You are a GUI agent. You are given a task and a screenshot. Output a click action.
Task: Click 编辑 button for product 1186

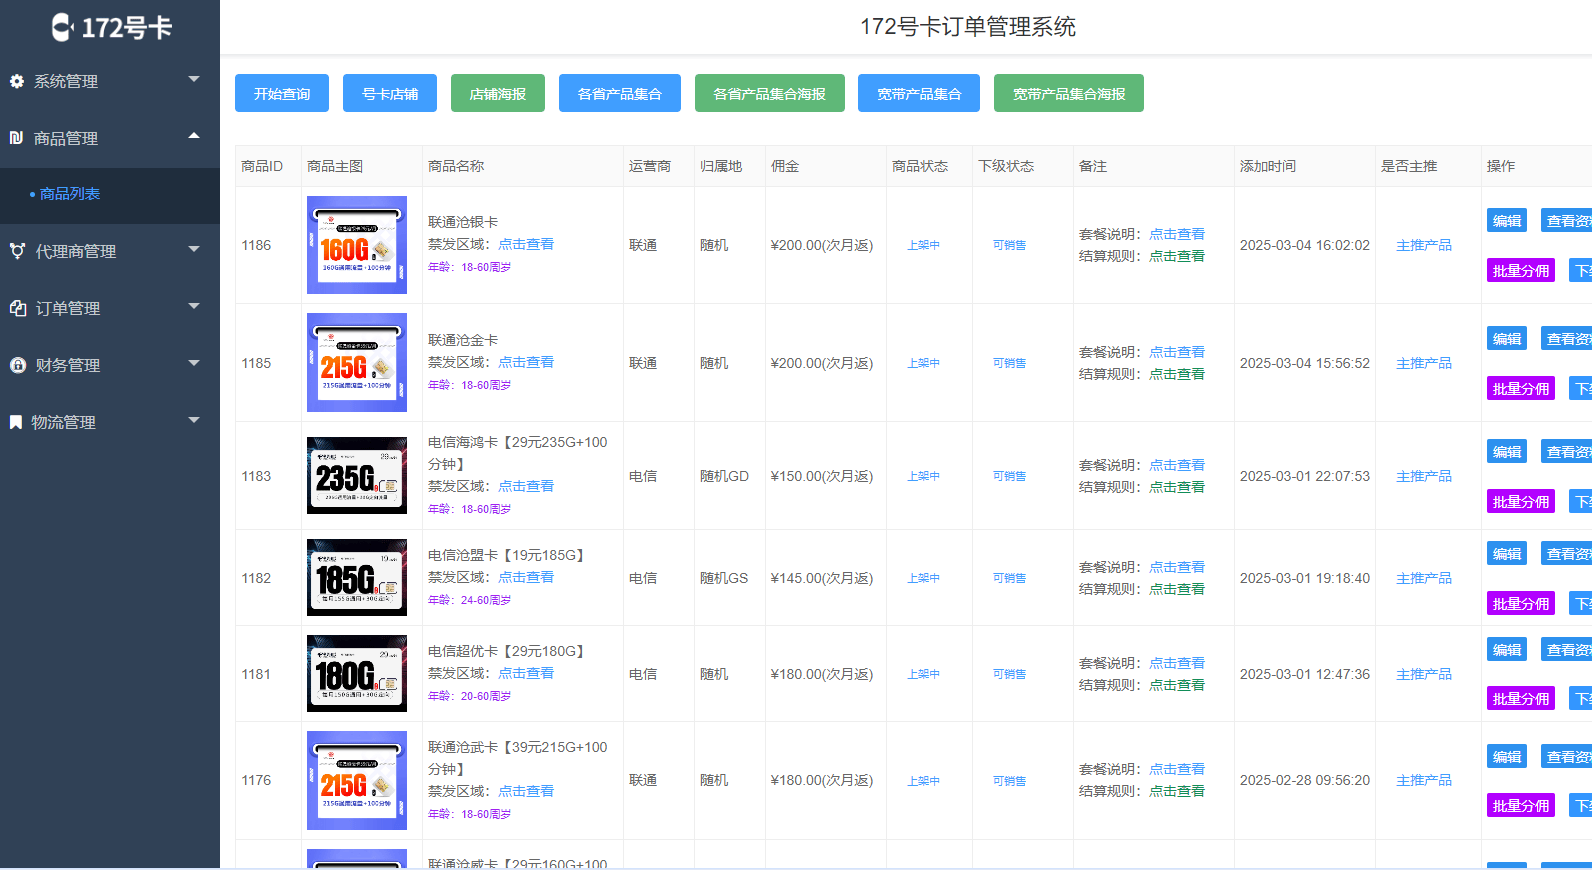click(1507, 221)
